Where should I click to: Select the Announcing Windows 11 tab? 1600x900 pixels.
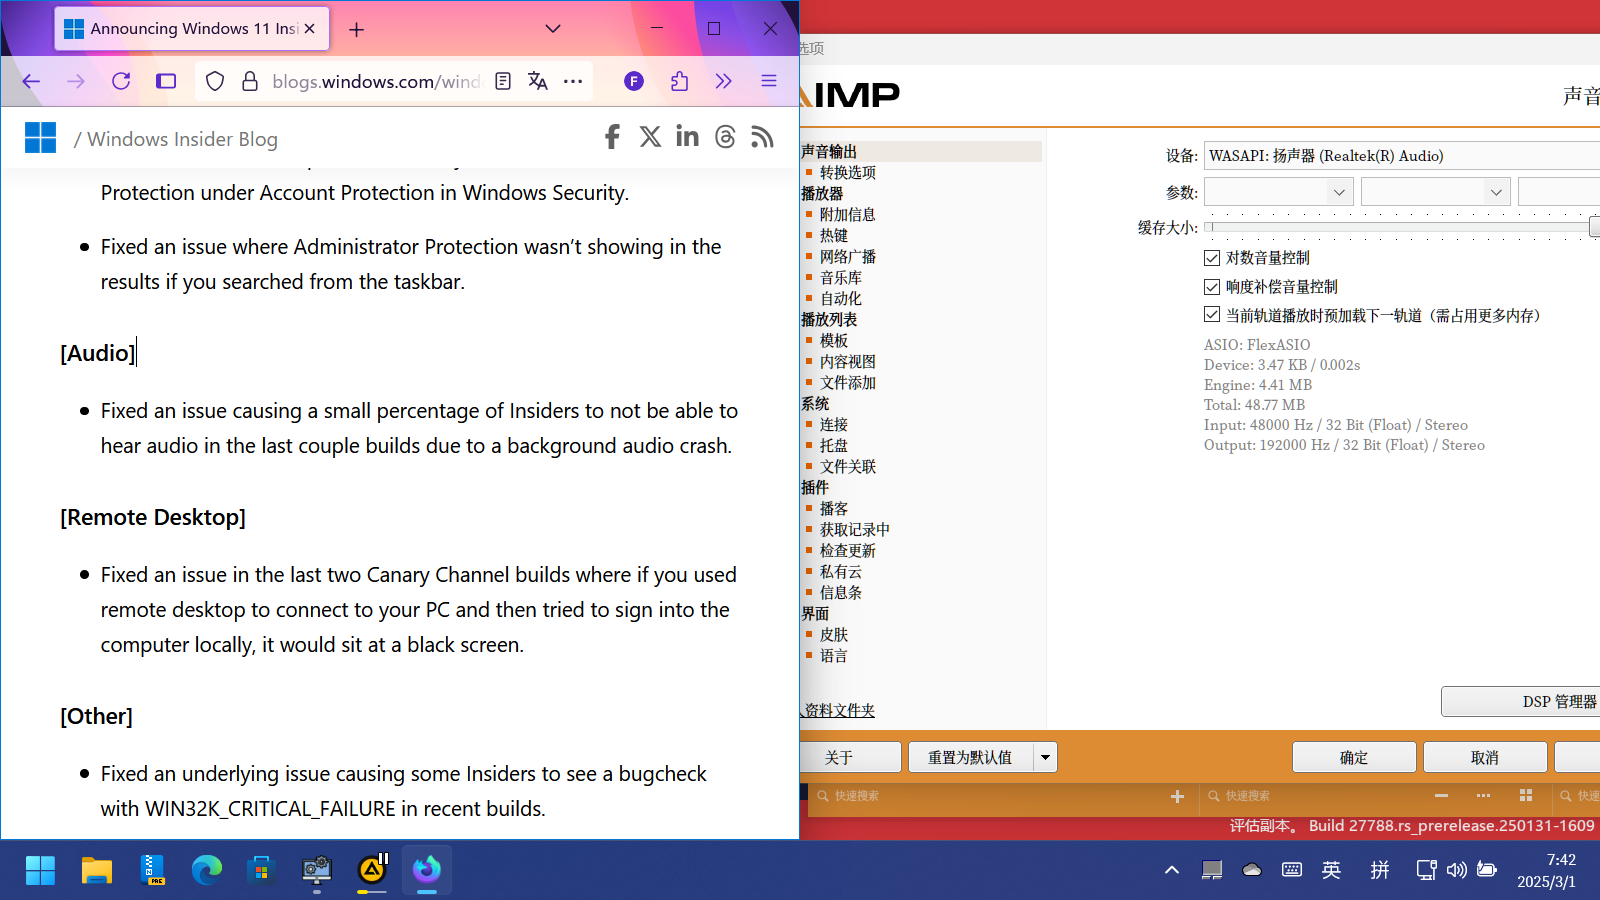(x=192, y=29)
